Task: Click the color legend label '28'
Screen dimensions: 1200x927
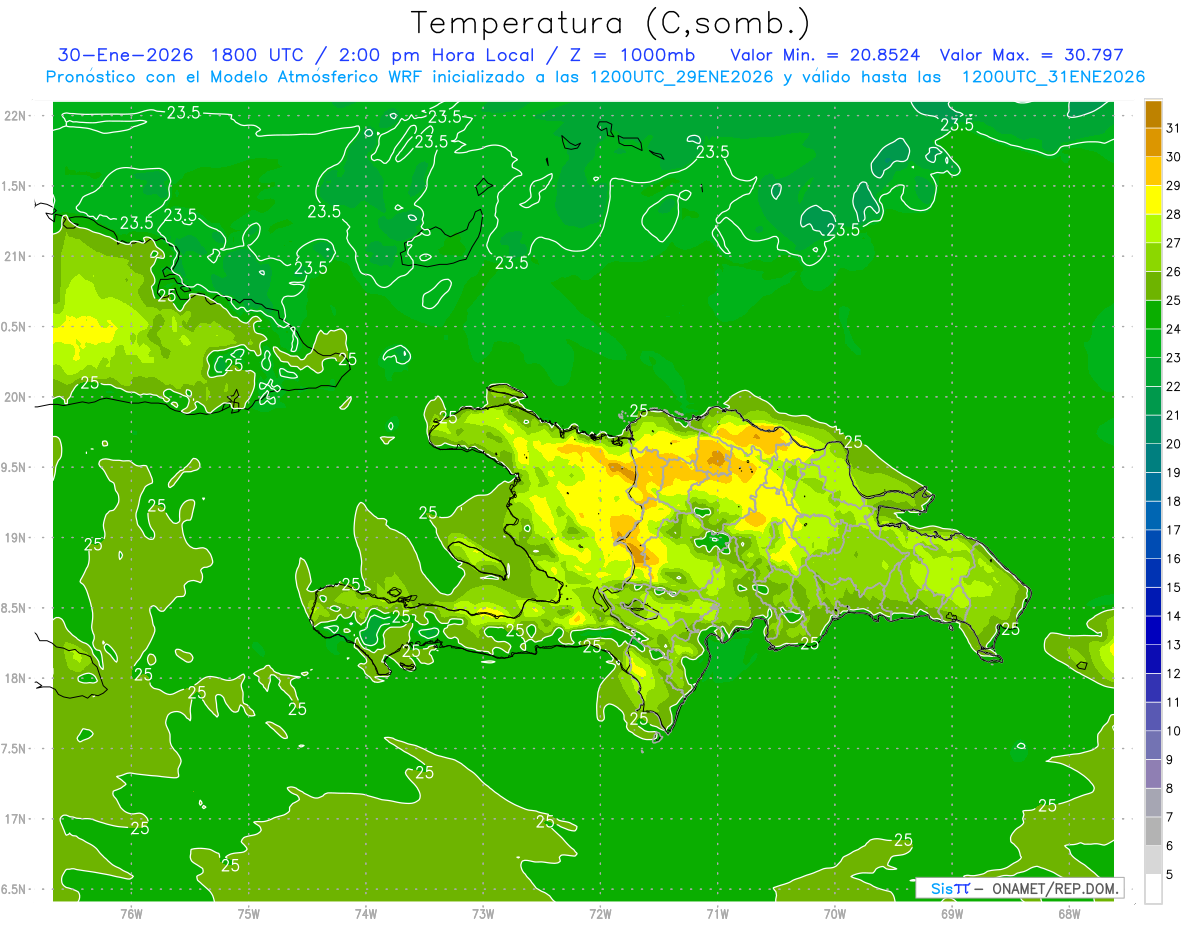Action: (x=1173, y=214)
